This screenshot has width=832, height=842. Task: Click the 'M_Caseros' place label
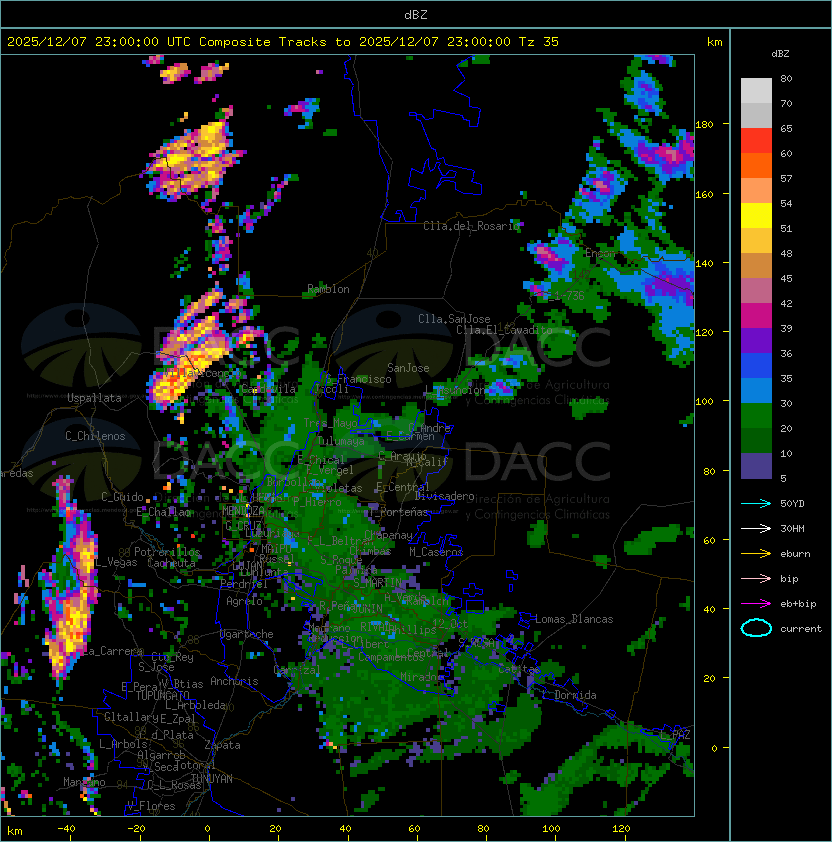(x=436, y=552)
